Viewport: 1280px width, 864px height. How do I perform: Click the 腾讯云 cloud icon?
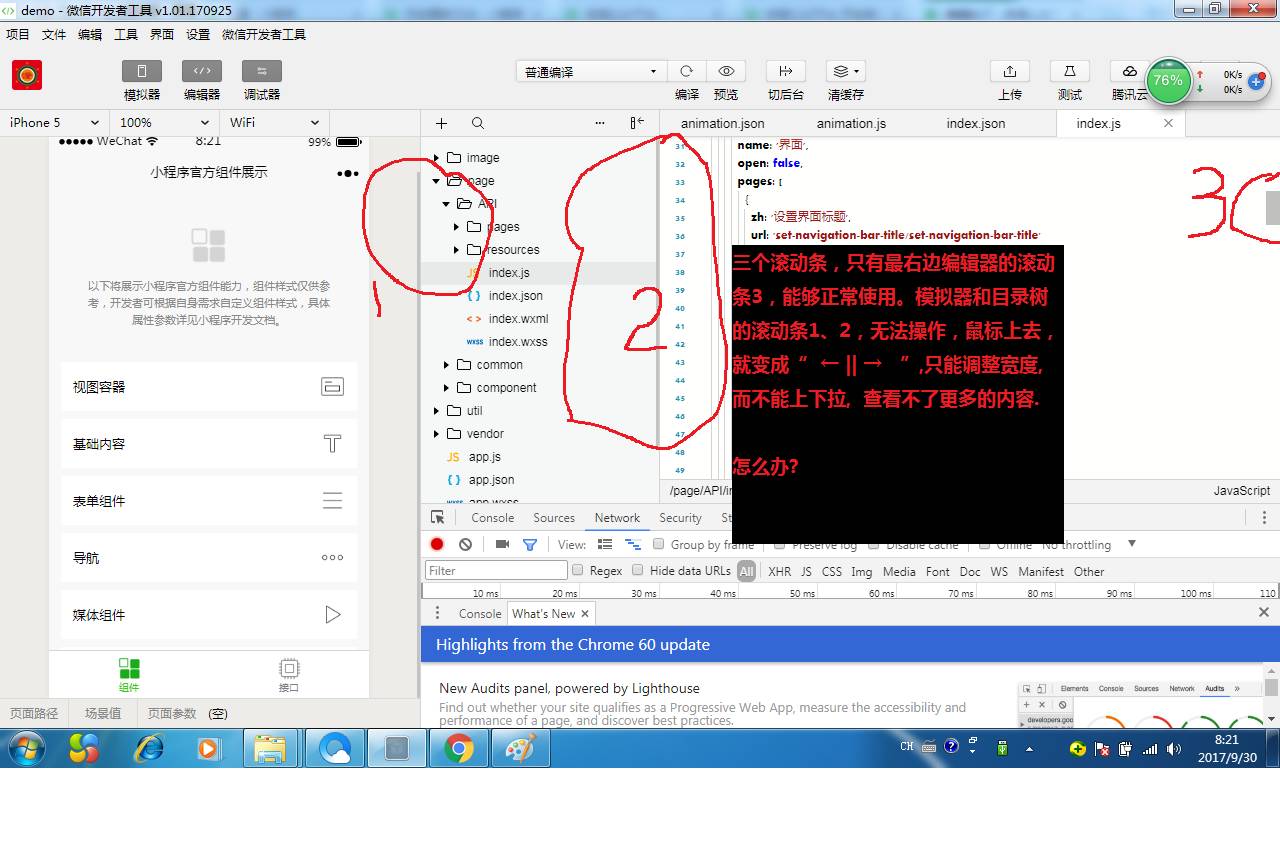point(1129,71)
